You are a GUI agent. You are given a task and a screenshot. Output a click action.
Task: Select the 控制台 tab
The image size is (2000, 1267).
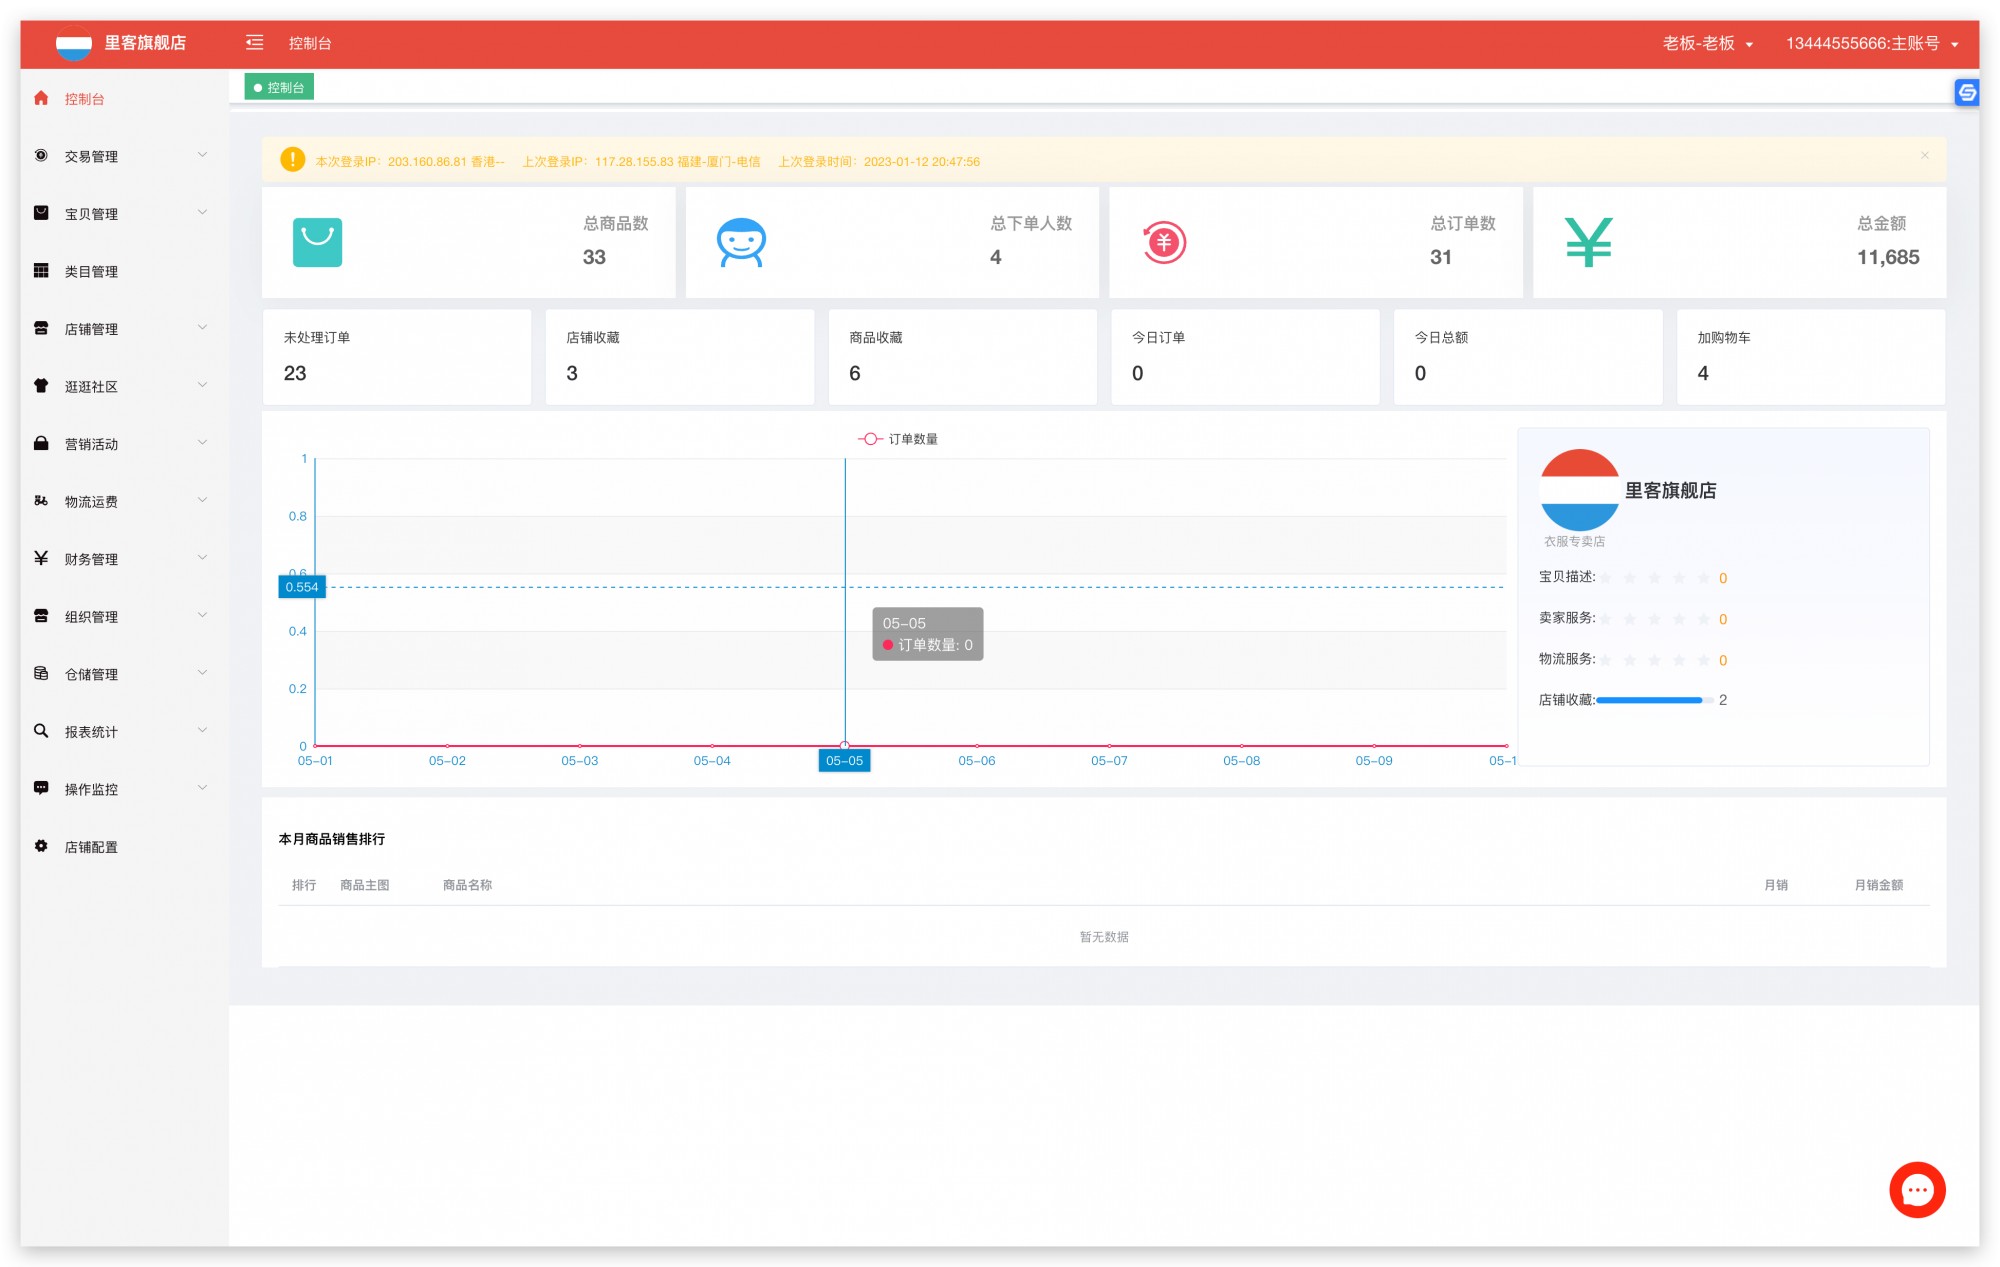tap(279, 88)
